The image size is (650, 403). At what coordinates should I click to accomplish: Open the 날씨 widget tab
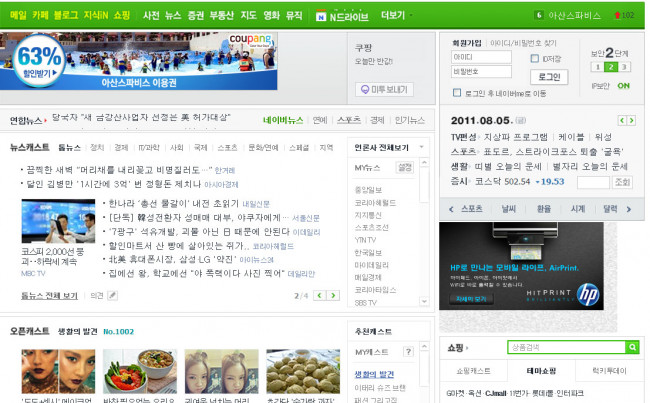(509, 209)
